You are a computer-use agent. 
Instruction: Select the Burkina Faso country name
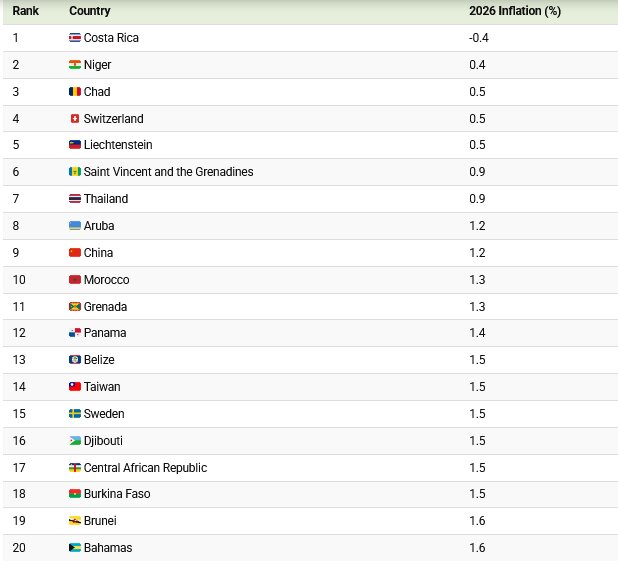[x=117, y=494]
